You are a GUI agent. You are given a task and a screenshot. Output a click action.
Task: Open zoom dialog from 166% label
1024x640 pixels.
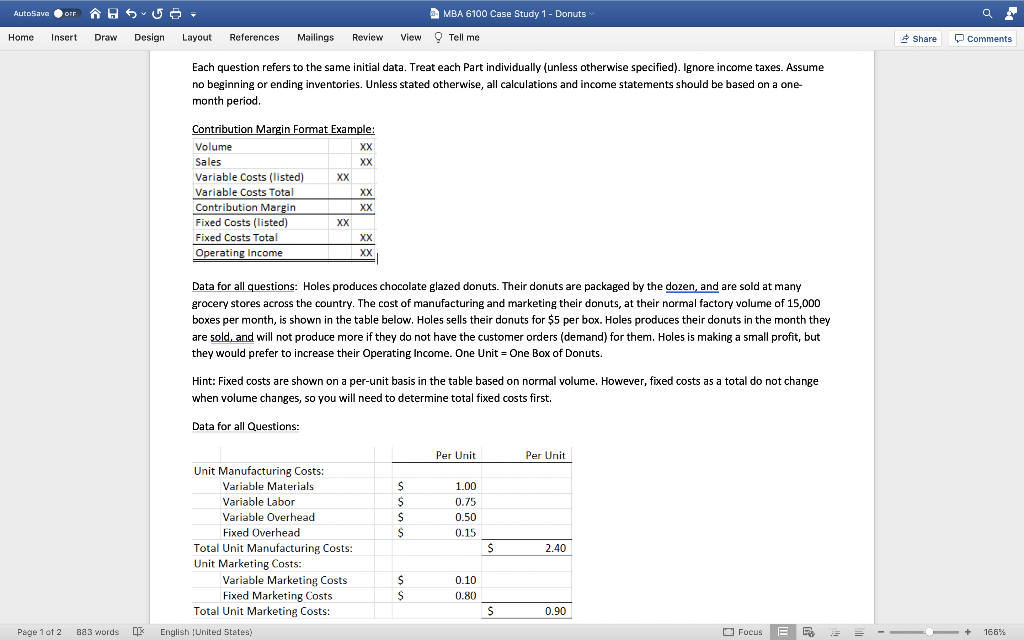click(995, 632)
